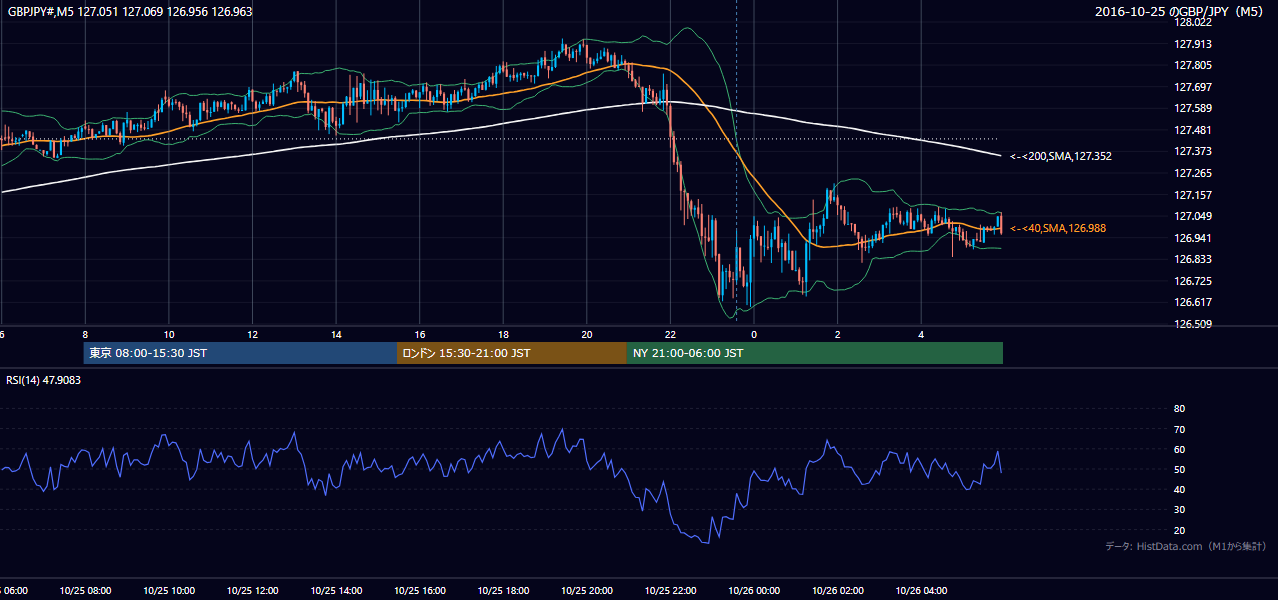This screenshot has width=1278, height=600.
Task: Click RSI axis level 50
Action: tap(1179, 469)
